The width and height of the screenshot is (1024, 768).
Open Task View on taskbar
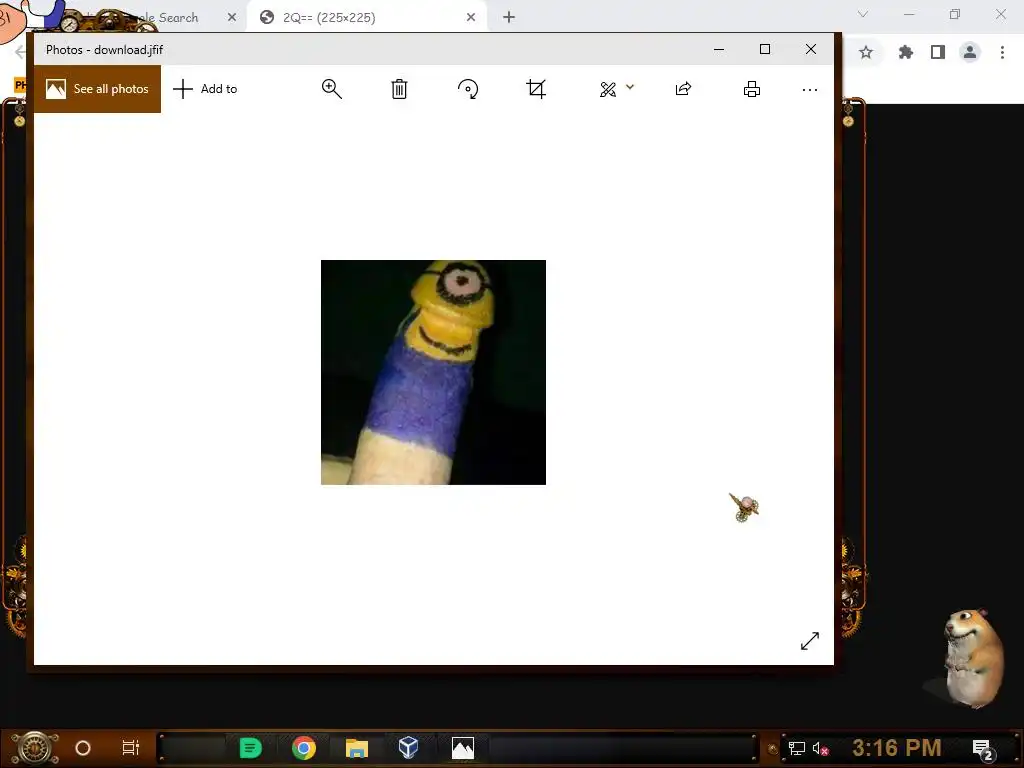(131, 748)
